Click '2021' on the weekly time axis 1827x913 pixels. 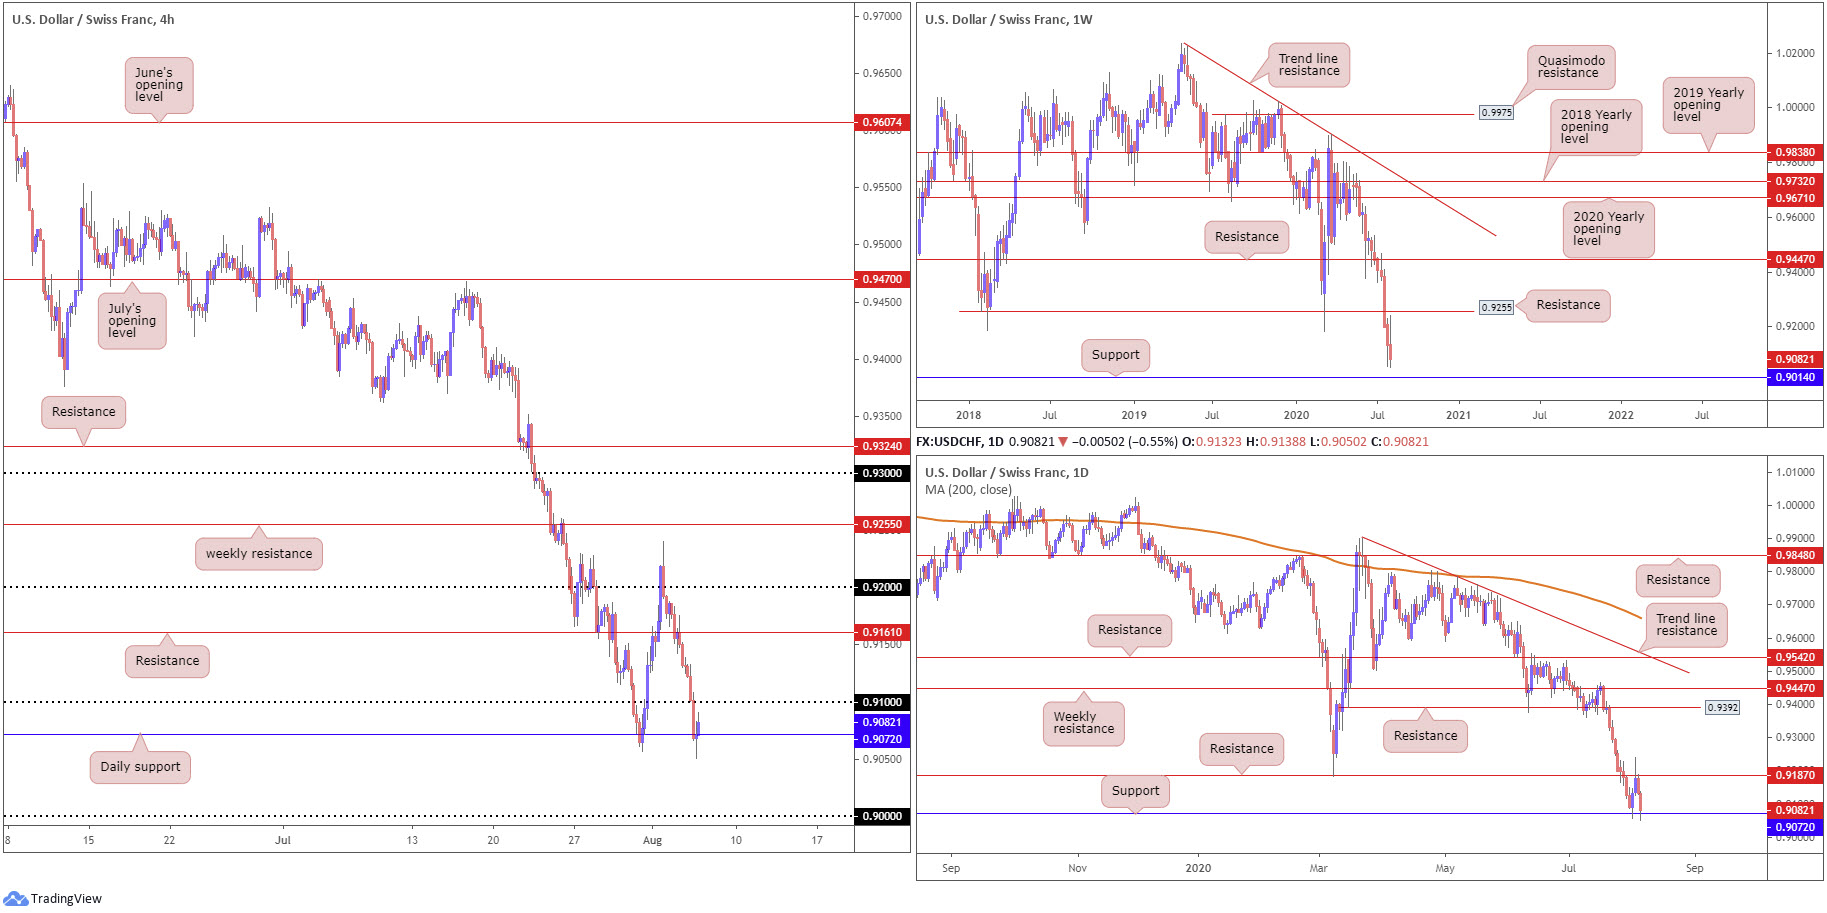click(1458, 415)
